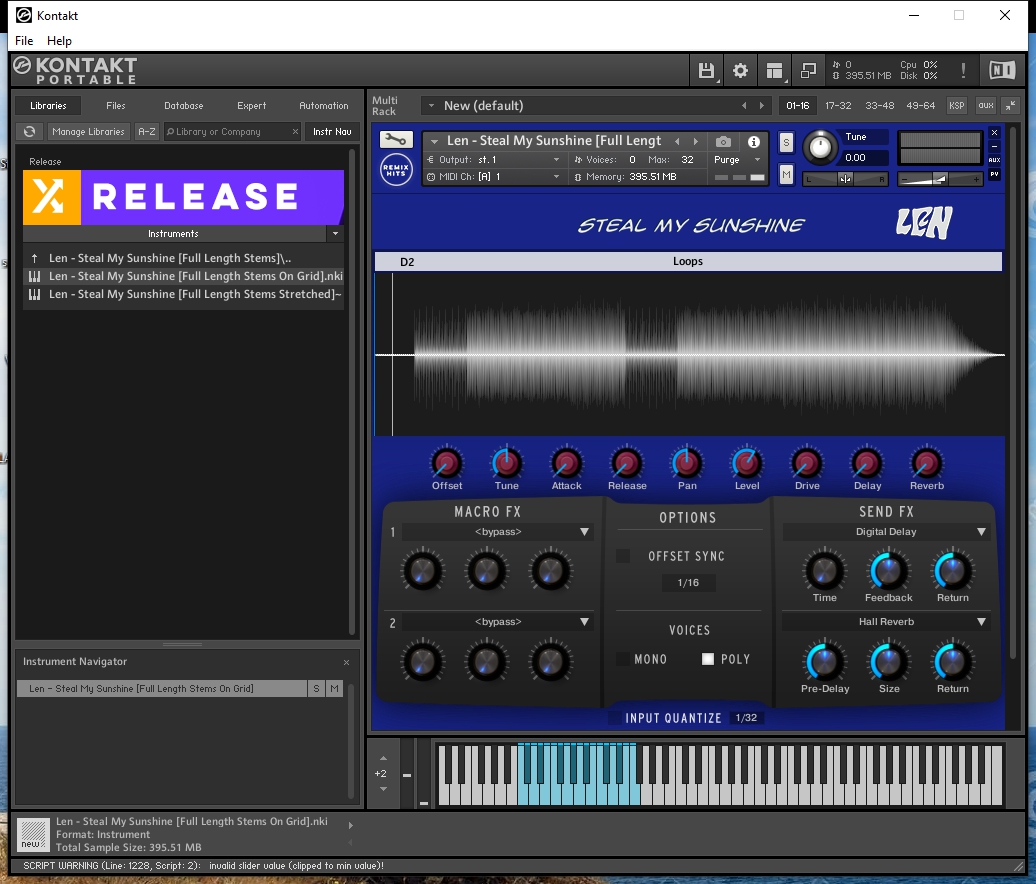Open snapshot view with the camera icon
This screenshot has height=884, width=1036.
coord(723,141)
